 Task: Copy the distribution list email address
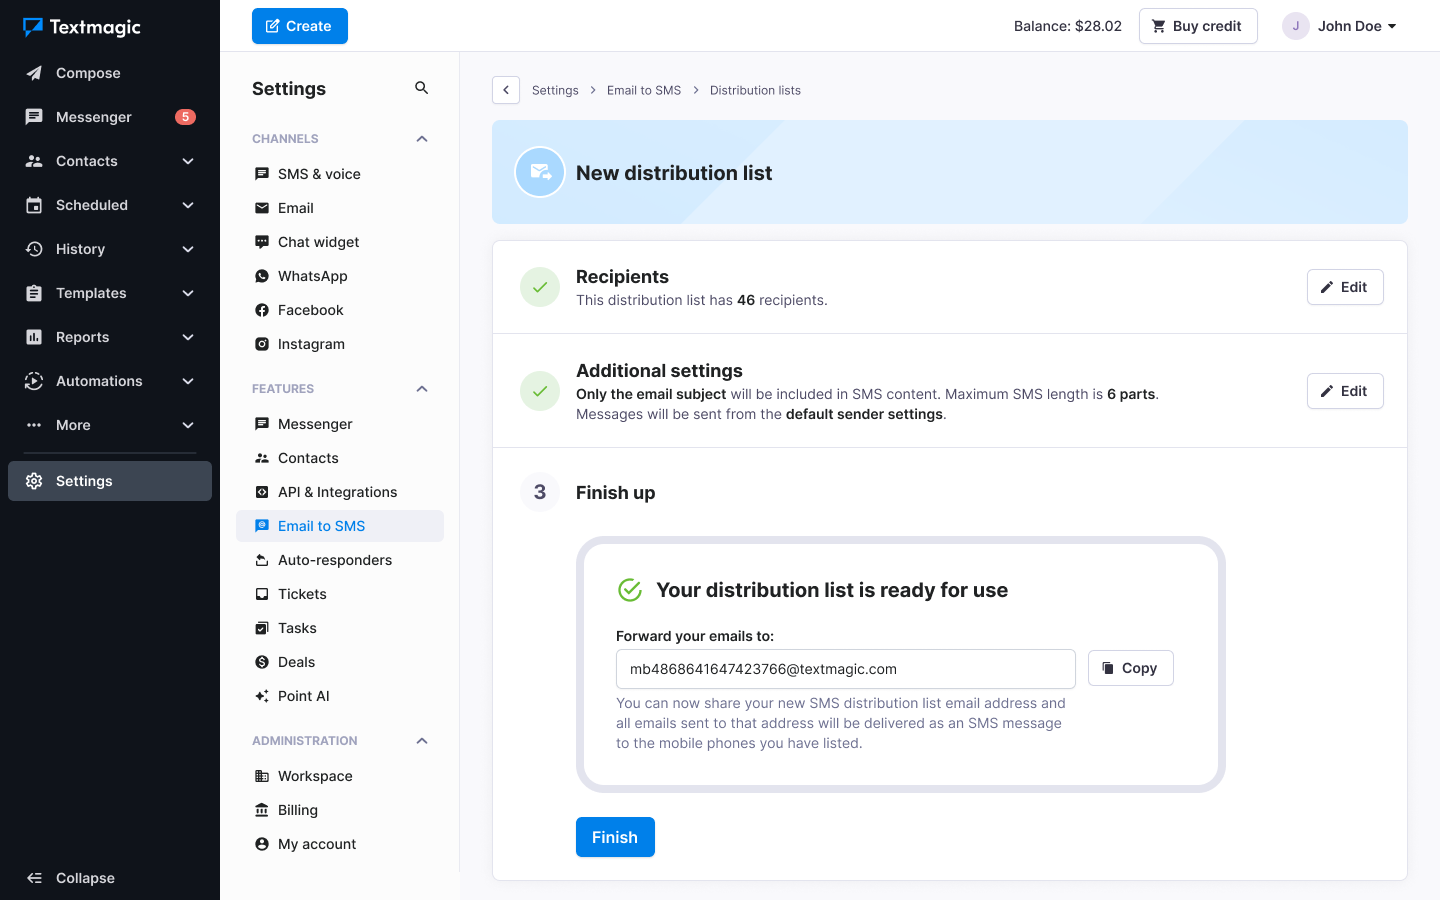1130,667
